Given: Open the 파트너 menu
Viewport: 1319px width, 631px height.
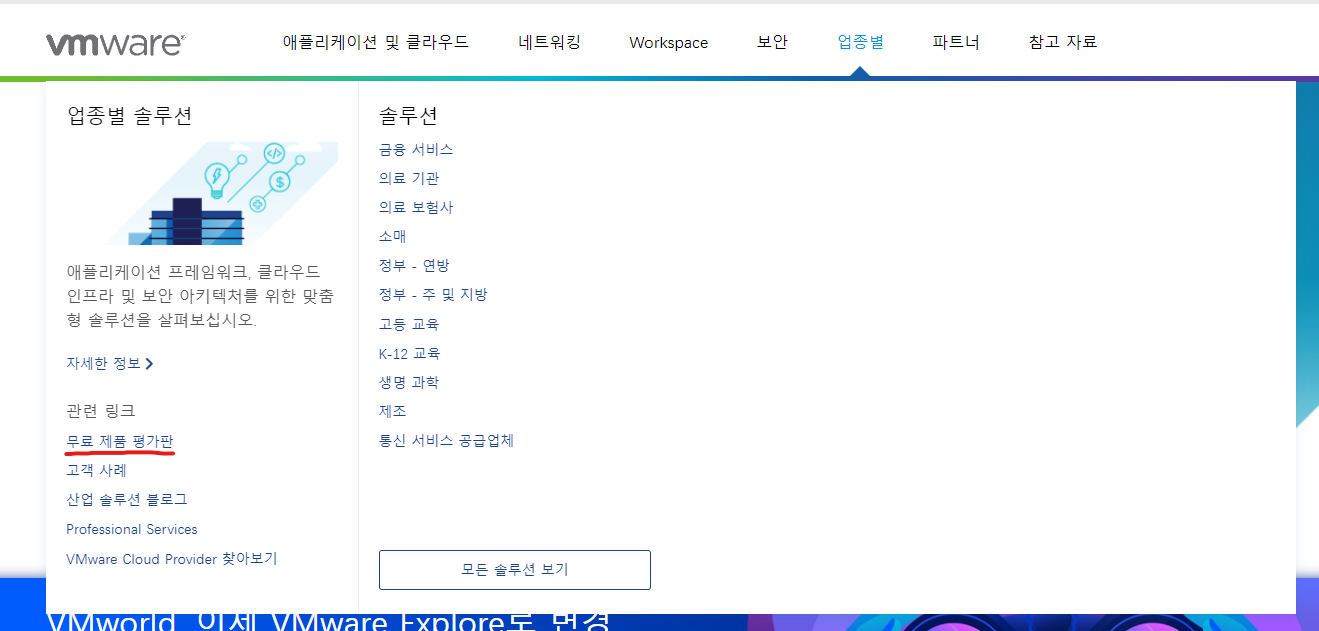Looking at the screenshot, I should point(956,42).
